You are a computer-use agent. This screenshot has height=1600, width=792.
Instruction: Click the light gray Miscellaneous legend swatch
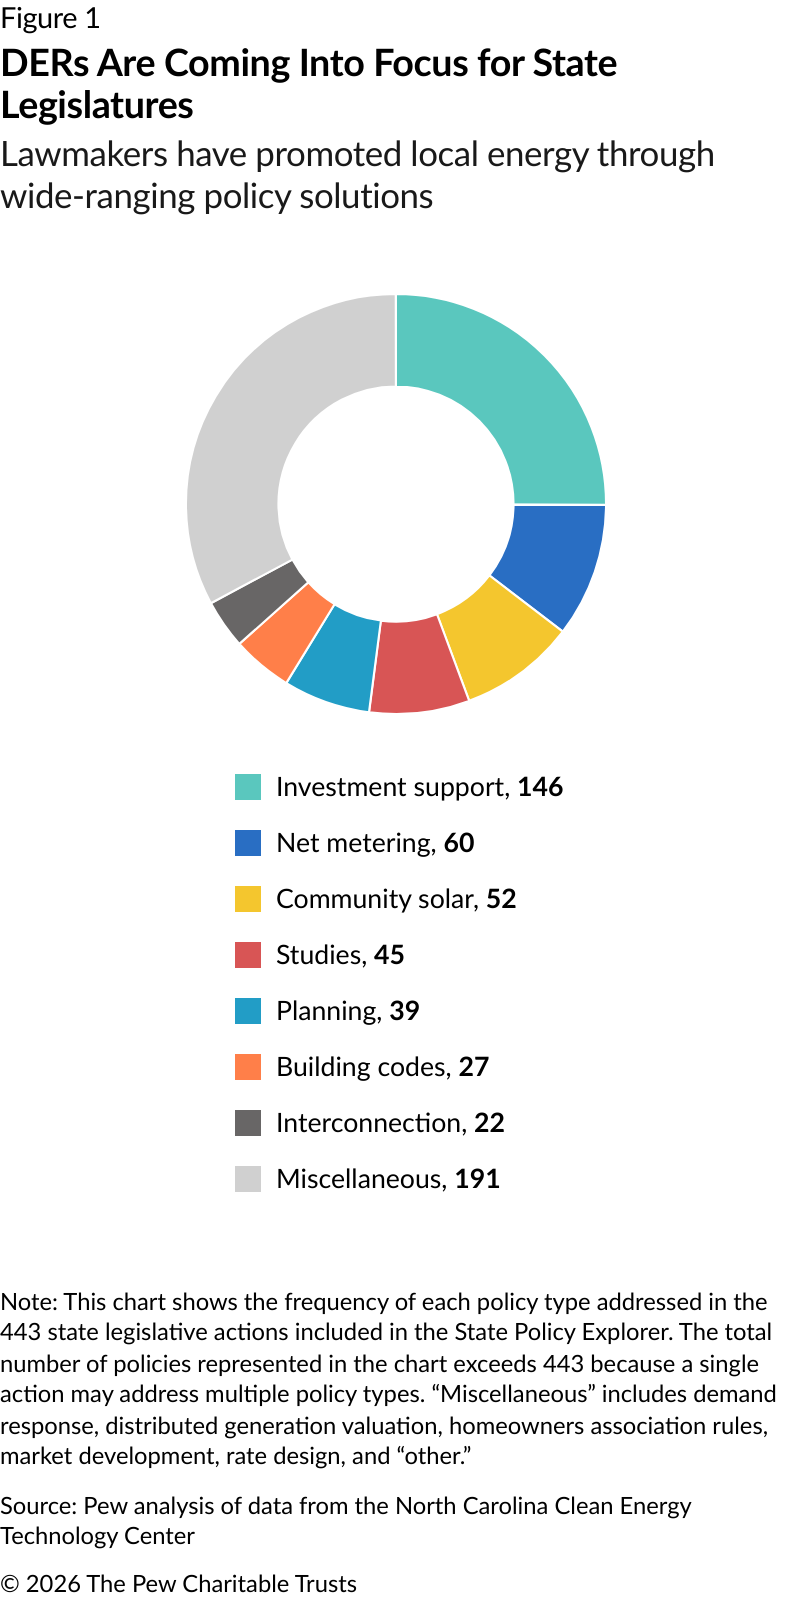pos(248,1179)
